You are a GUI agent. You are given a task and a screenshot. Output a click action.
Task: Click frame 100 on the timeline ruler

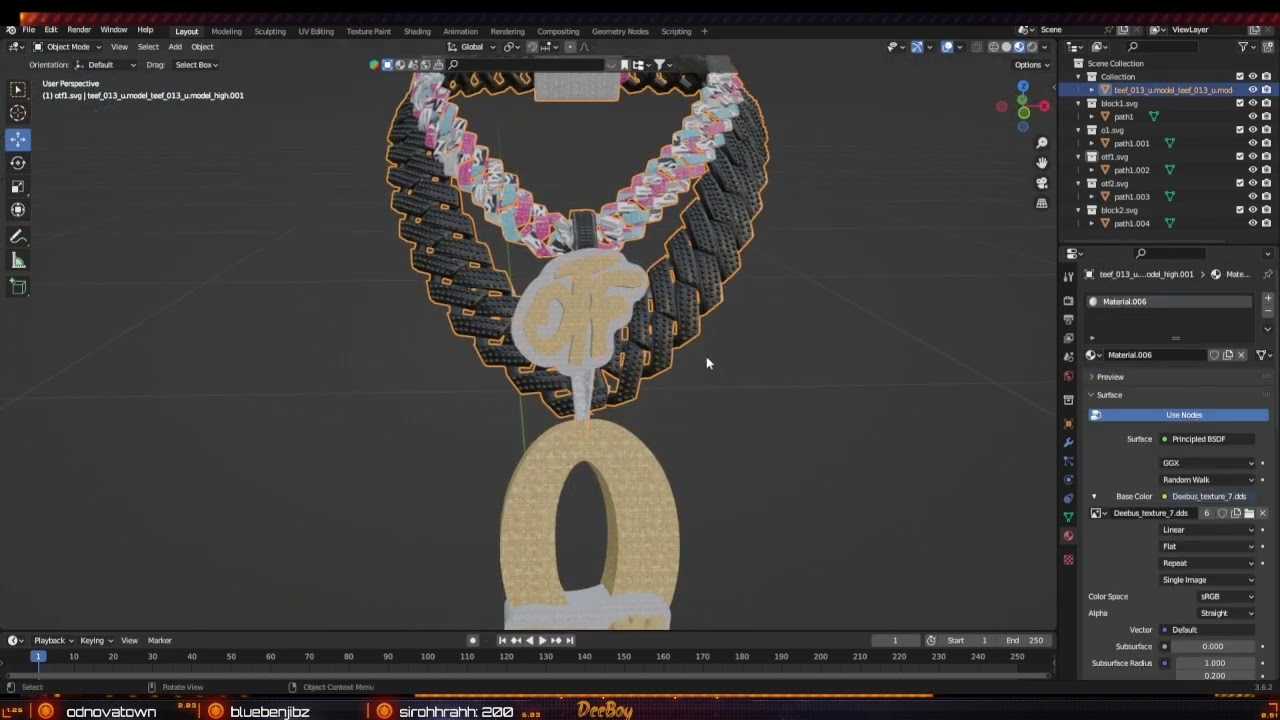[427, 656]
